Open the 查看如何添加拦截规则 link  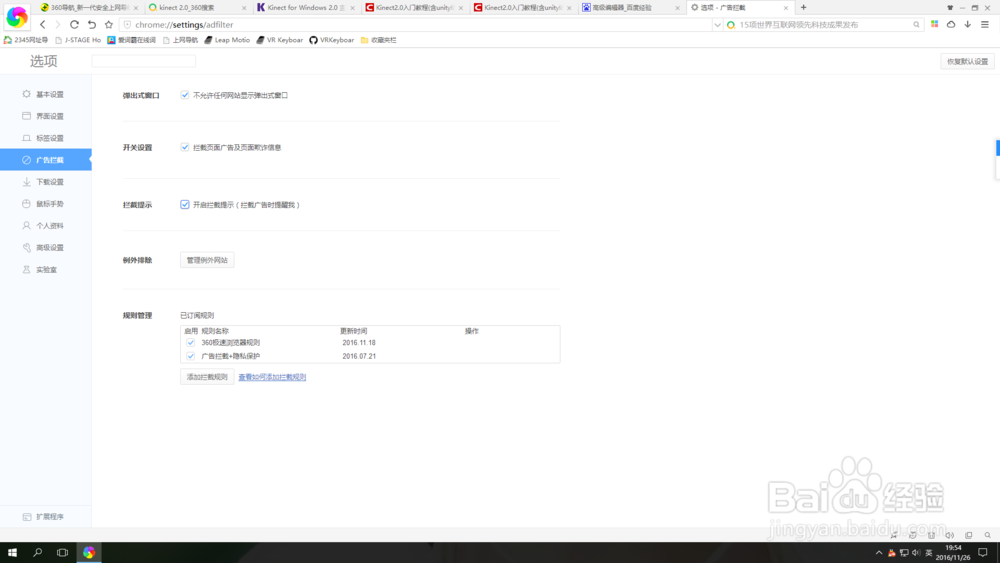tap(272, 377)
